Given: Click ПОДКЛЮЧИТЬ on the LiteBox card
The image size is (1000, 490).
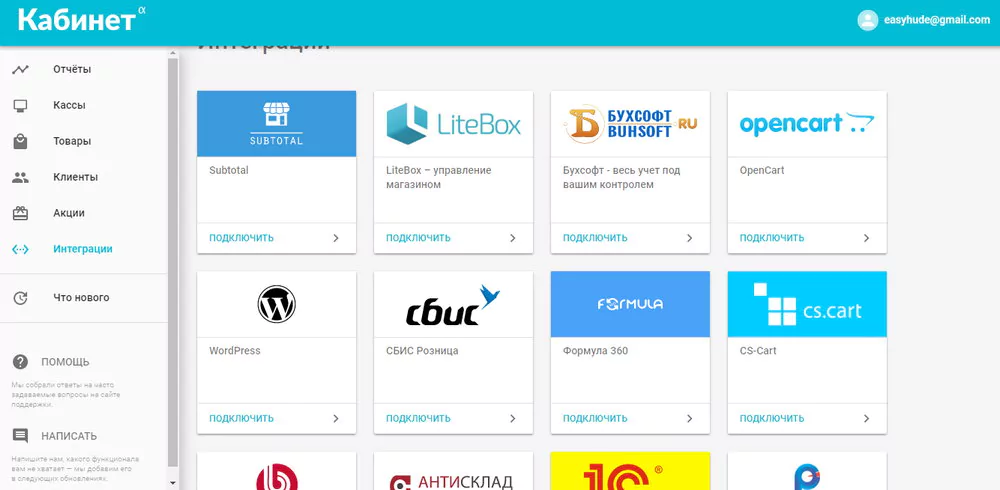Looking at the screenshot, I should (x=418, y=238).
